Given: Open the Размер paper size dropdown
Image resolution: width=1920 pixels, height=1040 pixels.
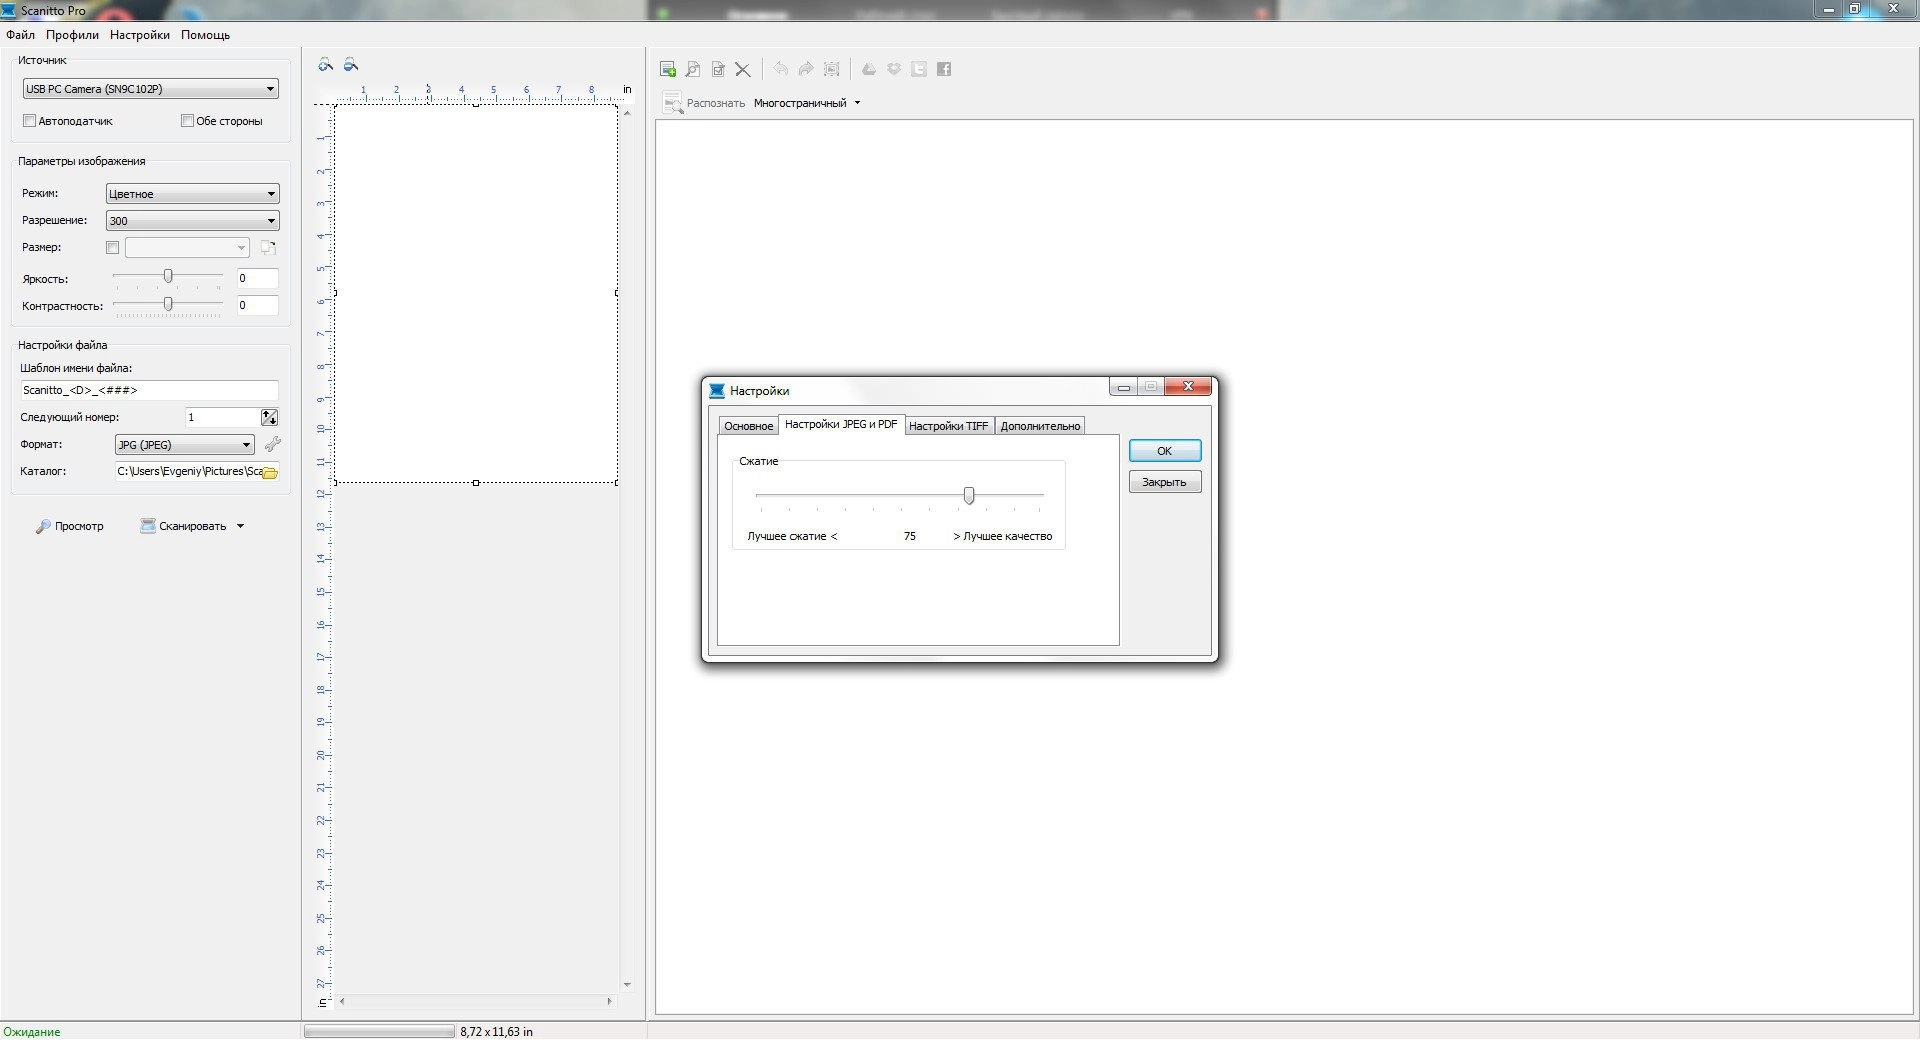Looking at the screenshot, I should [186, 247].
